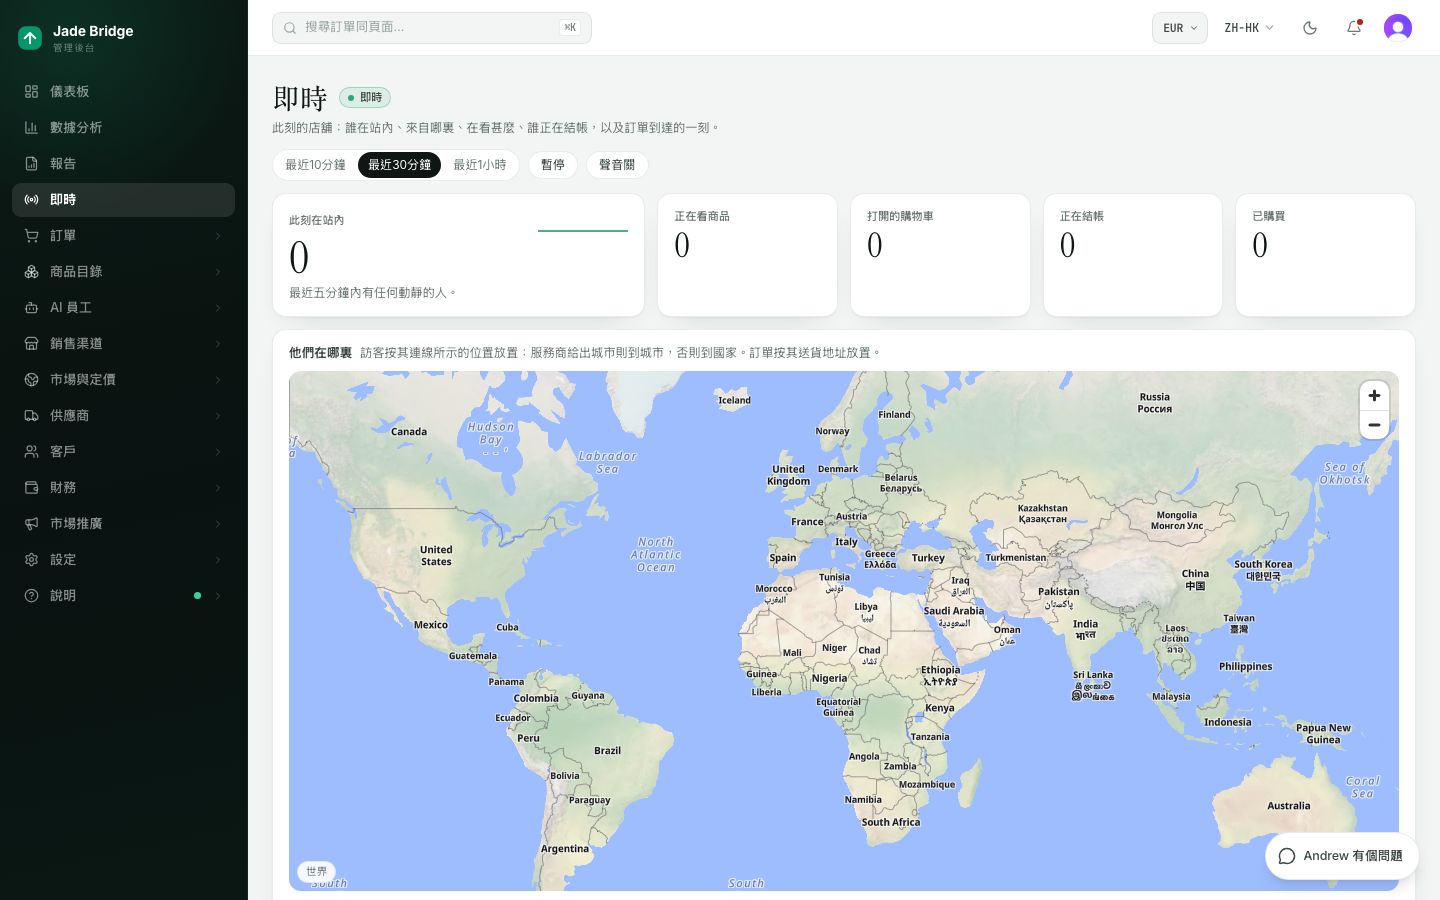Go to 數據分析 in the sidebar

(123, 128)
